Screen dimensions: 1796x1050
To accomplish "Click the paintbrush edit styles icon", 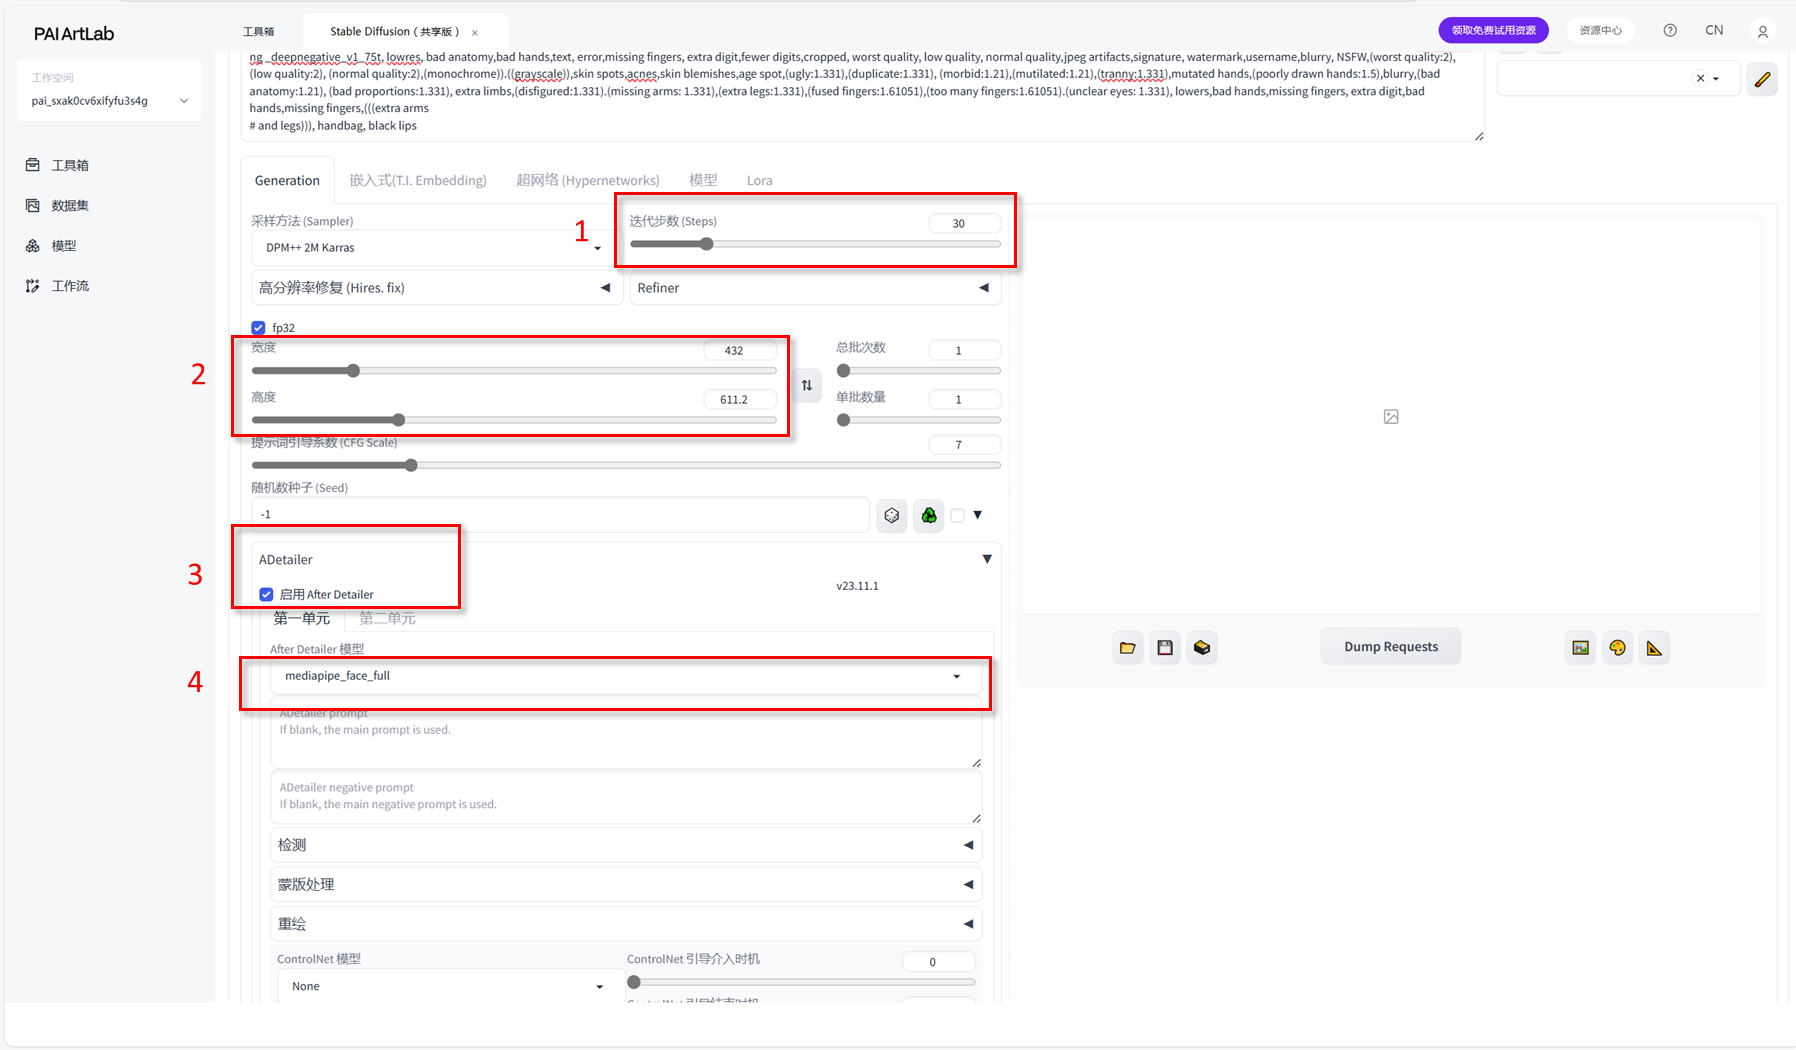I will tap(1762, 78).
